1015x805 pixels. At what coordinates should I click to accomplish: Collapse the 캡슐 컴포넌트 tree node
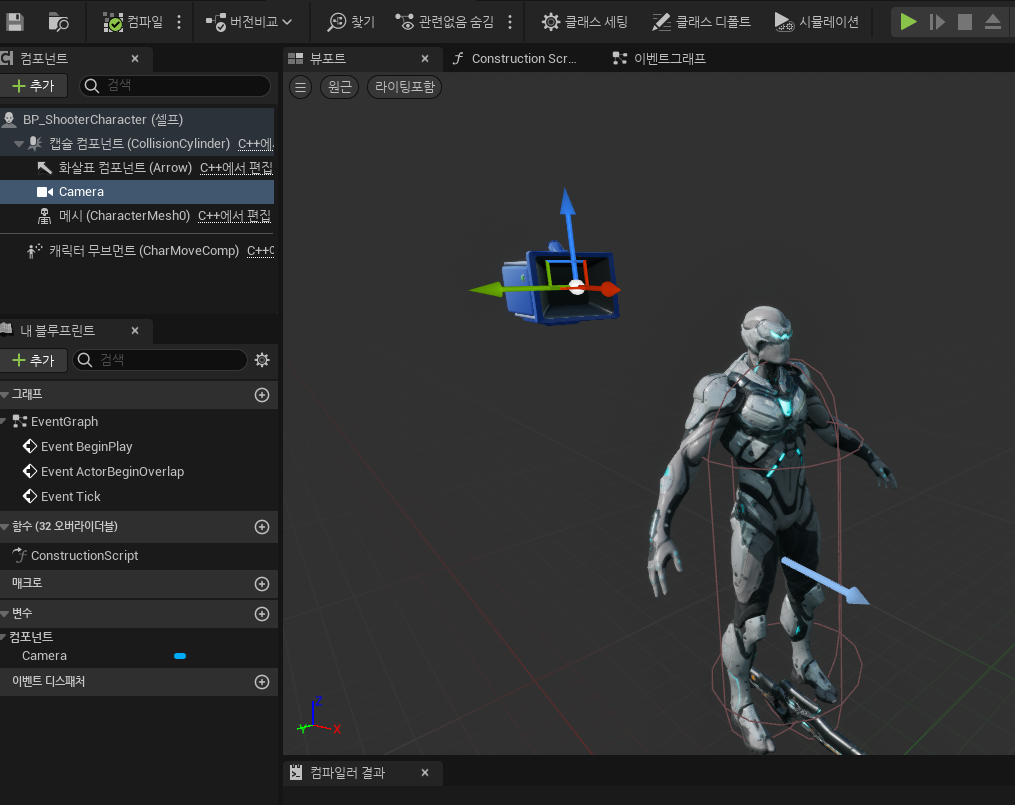coord(19,144)
